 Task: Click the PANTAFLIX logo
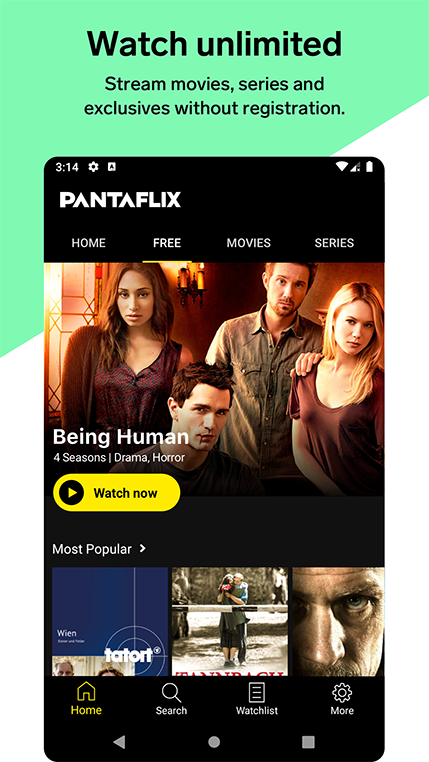[120, 200]
